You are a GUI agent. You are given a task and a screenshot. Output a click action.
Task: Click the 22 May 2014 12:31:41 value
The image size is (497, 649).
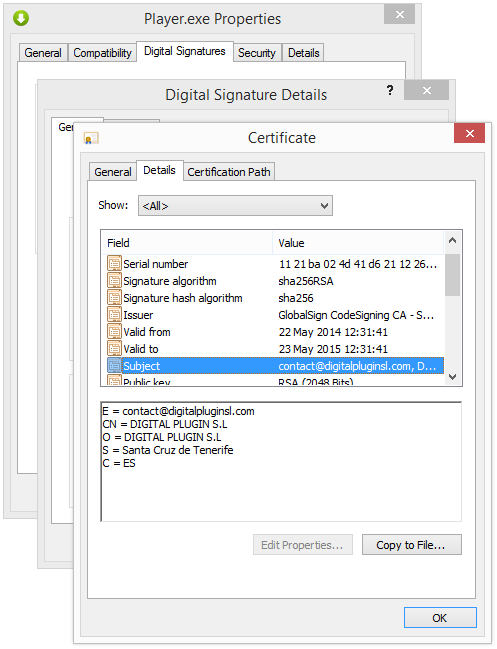pos(333,332)
